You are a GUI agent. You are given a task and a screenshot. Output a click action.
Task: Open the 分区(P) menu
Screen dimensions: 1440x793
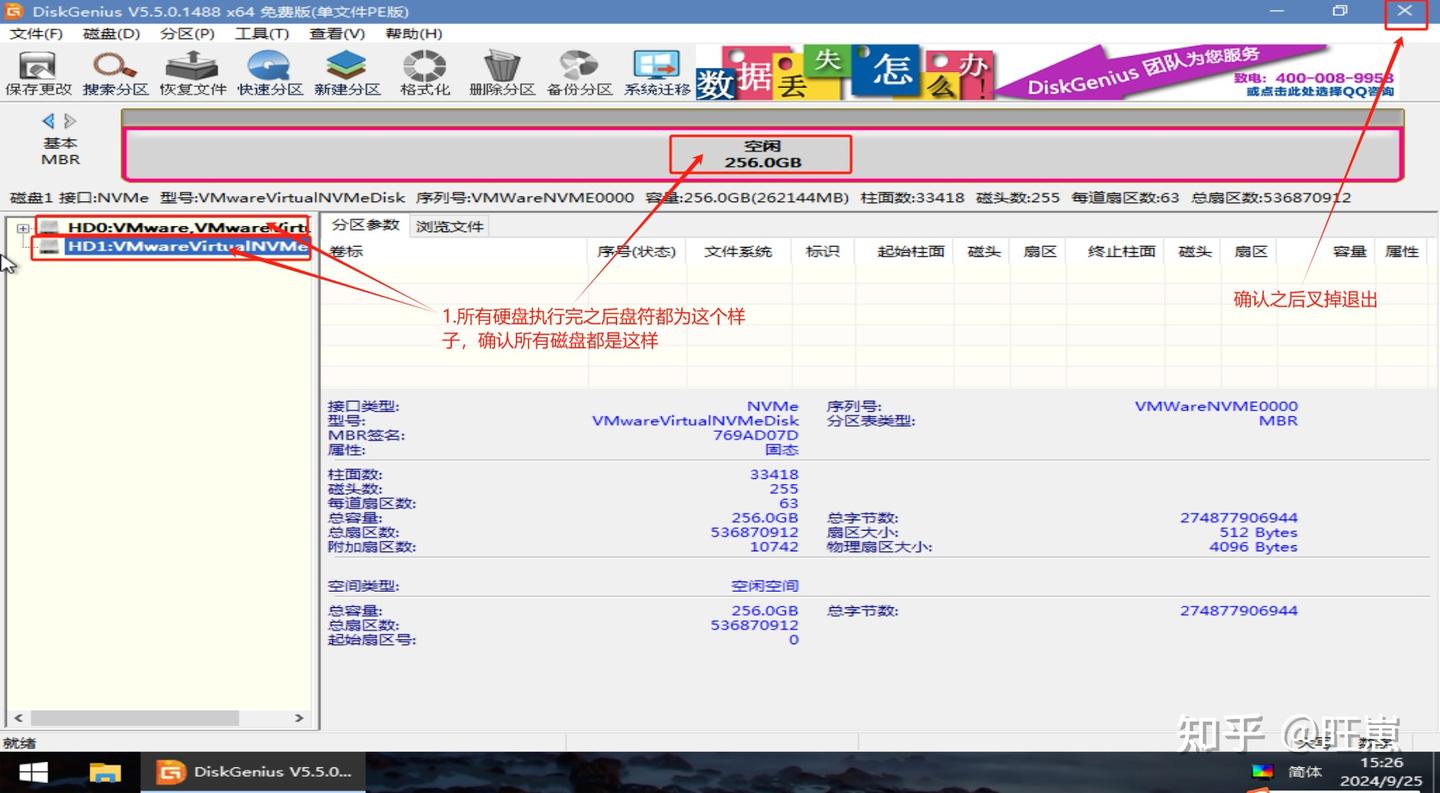tap(187, 34)
